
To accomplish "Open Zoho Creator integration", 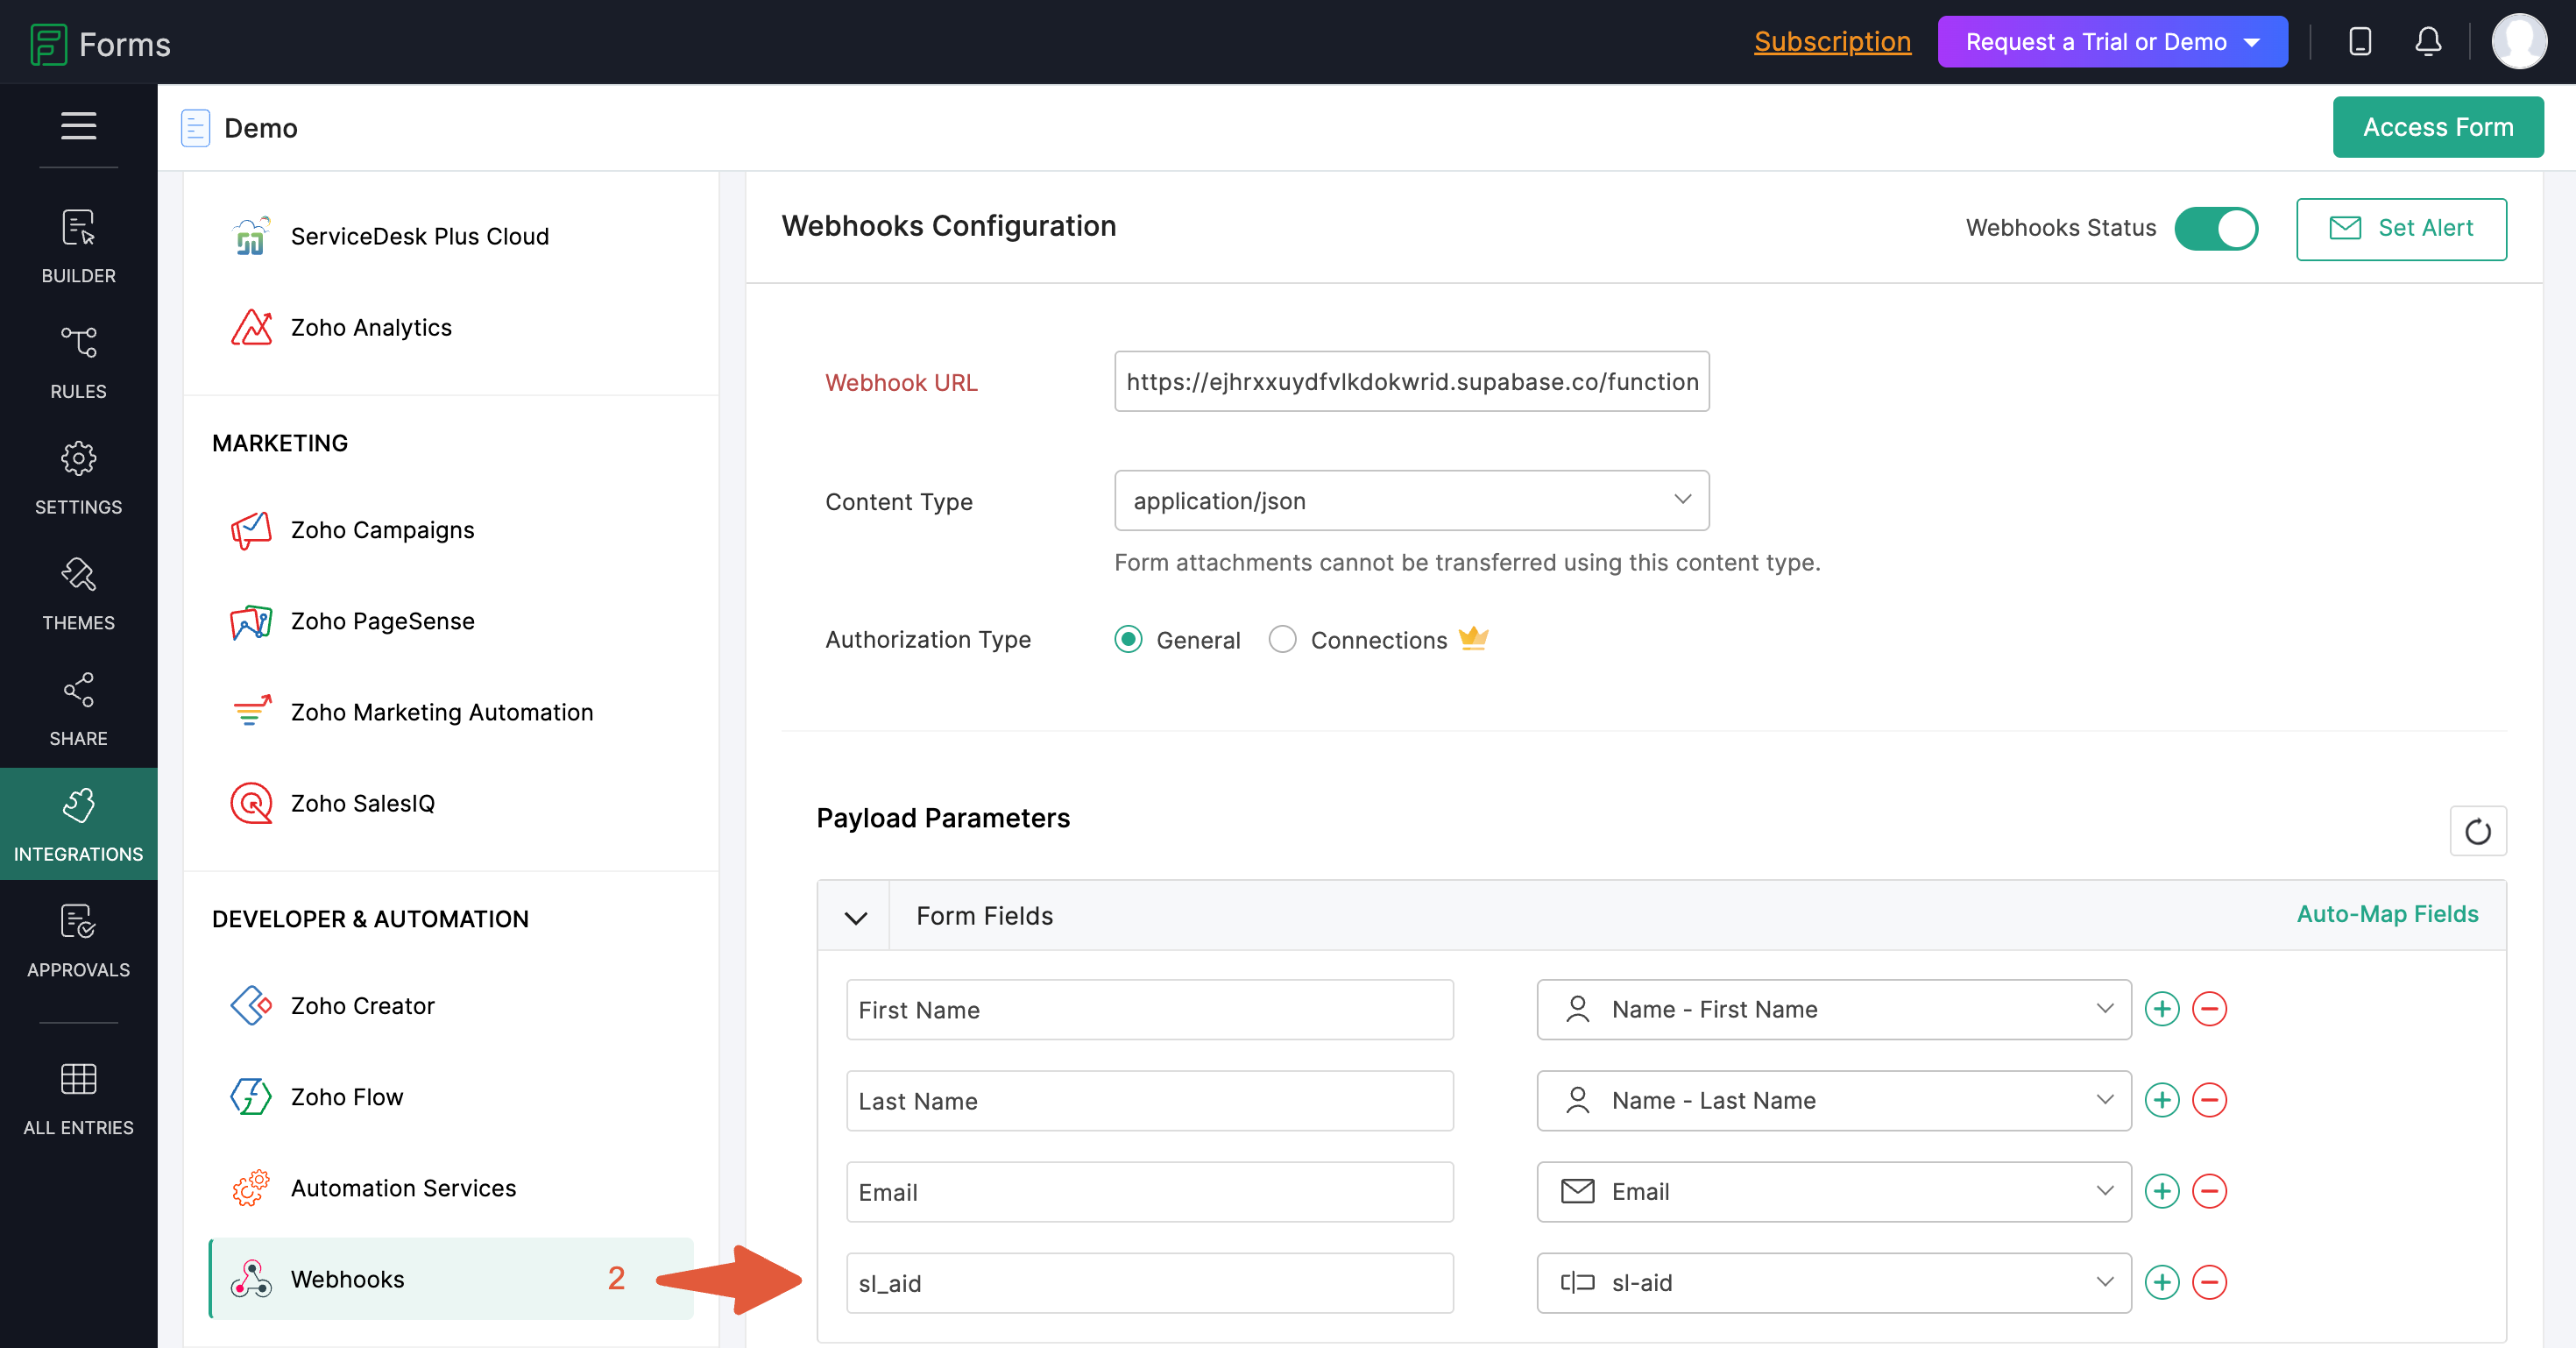I will (450, 1005).
